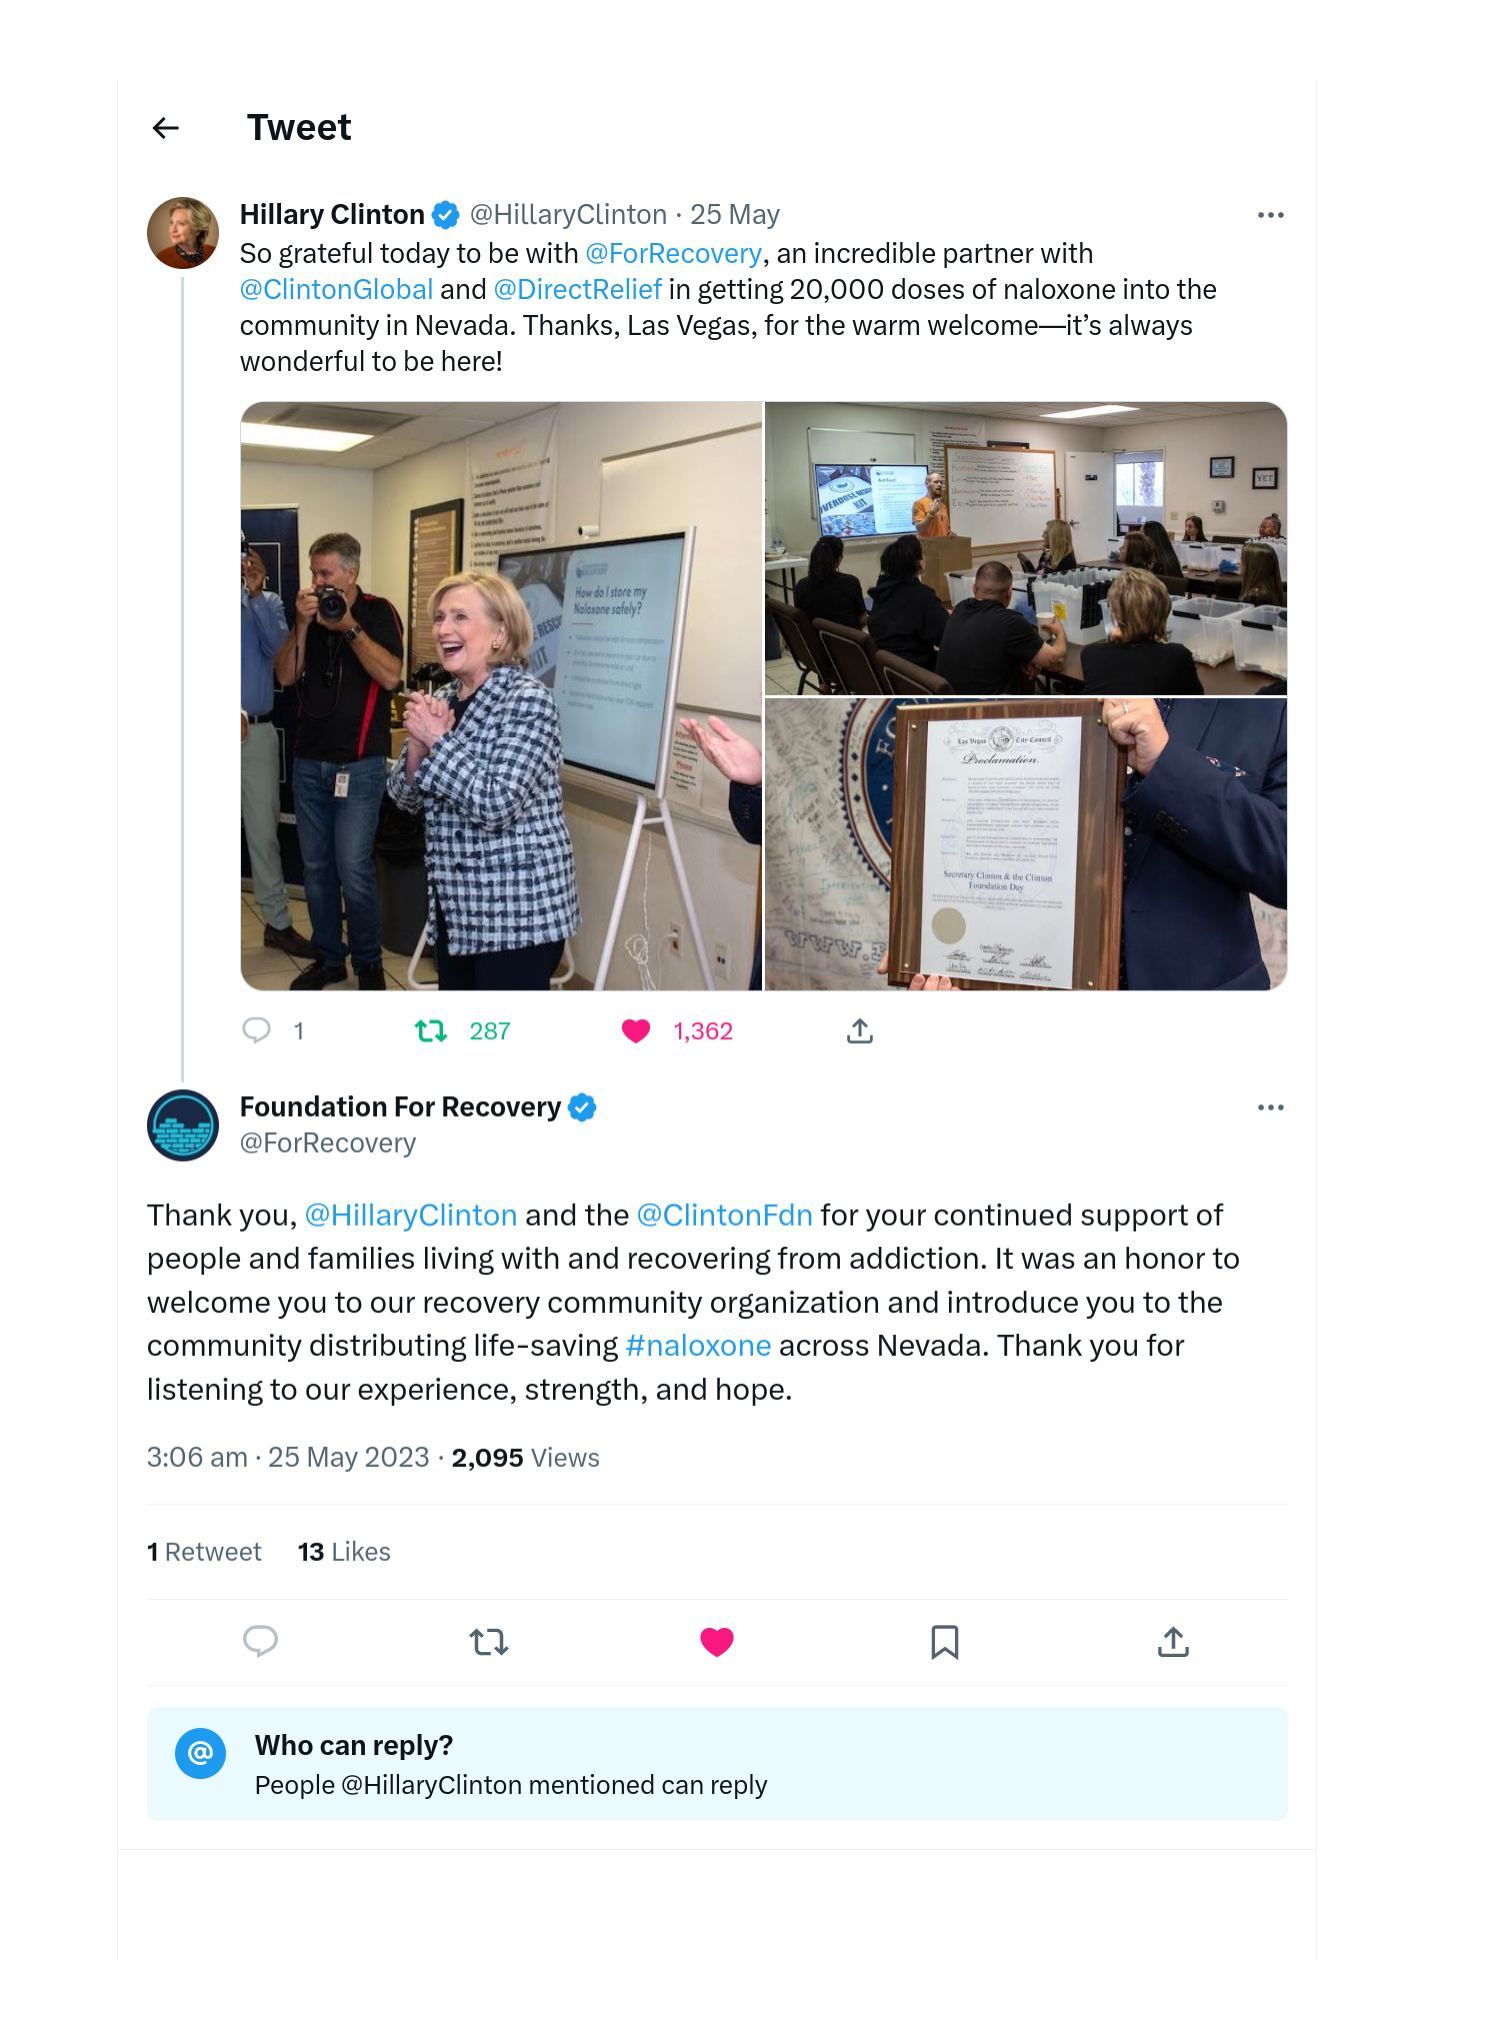The height and width of the screenshot is (2041, 1509).
Task: Toggle the pink heart on the main tweet
Action: click(717, 1641)
